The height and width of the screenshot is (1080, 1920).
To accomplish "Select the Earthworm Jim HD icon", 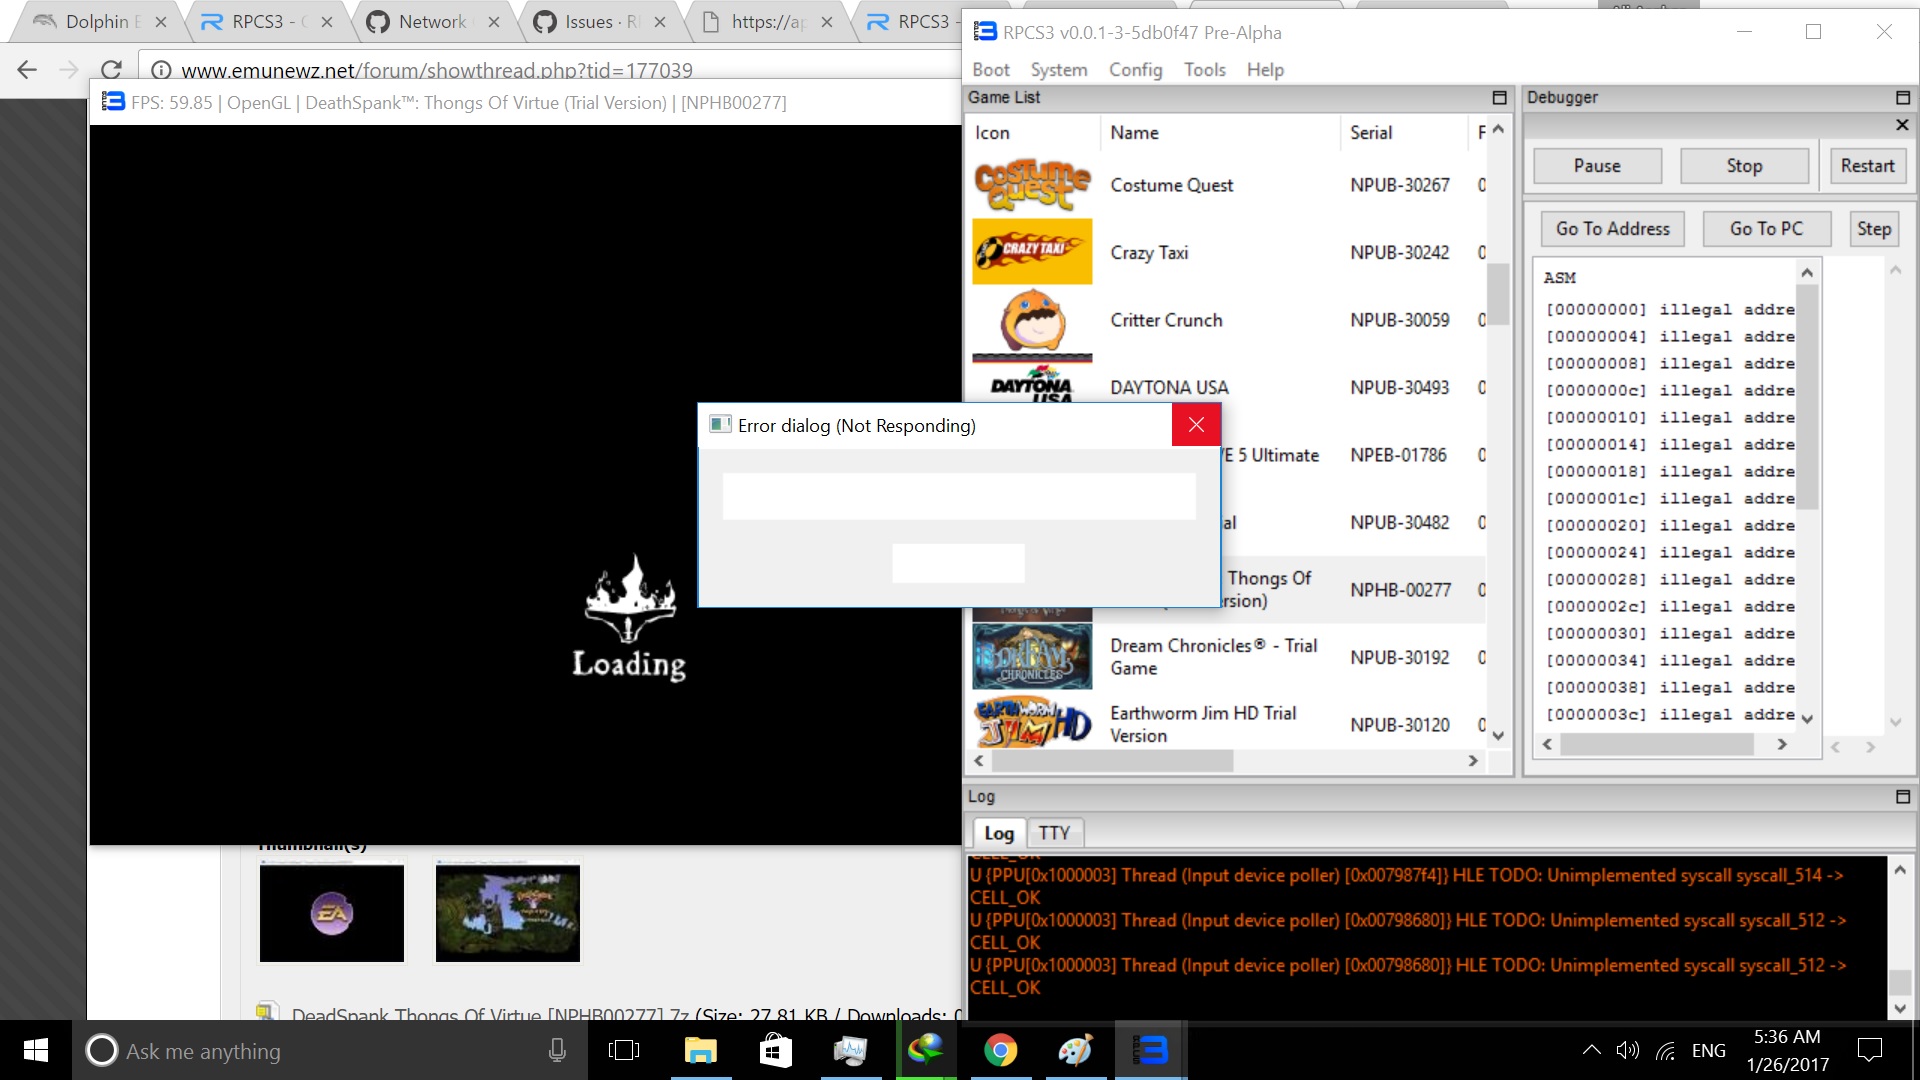I will point(1032,723).
